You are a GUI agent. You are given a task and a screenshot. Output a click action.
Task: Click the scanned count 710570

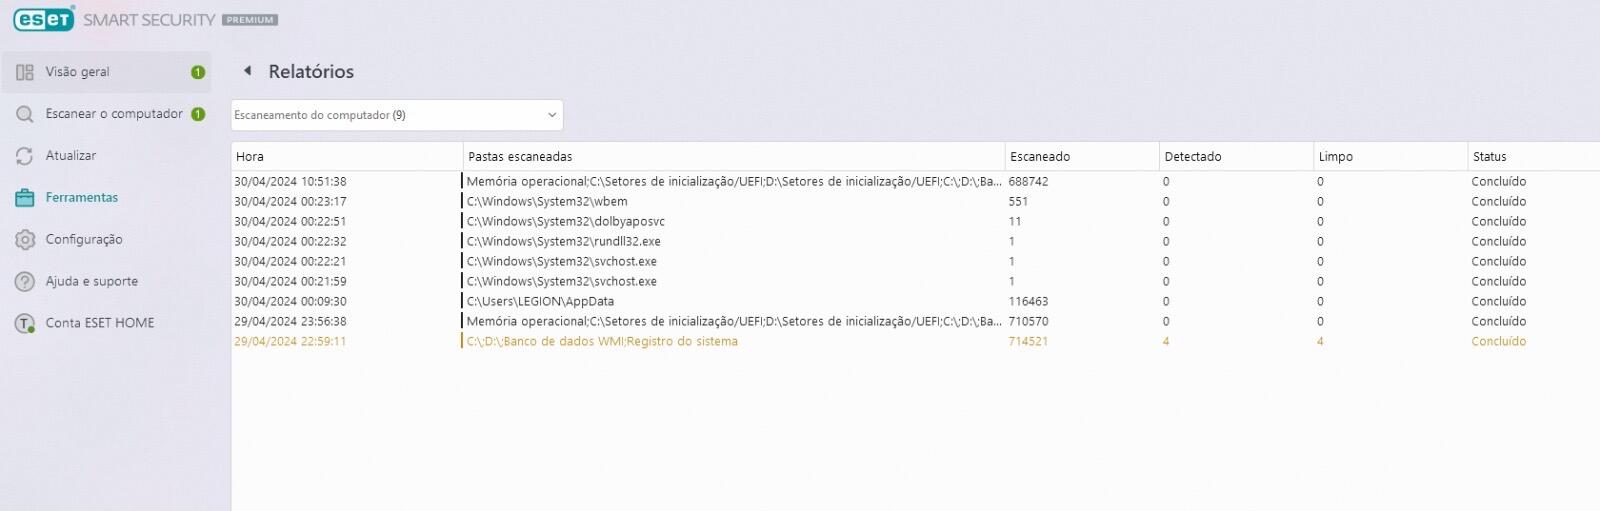[1028, 322]
